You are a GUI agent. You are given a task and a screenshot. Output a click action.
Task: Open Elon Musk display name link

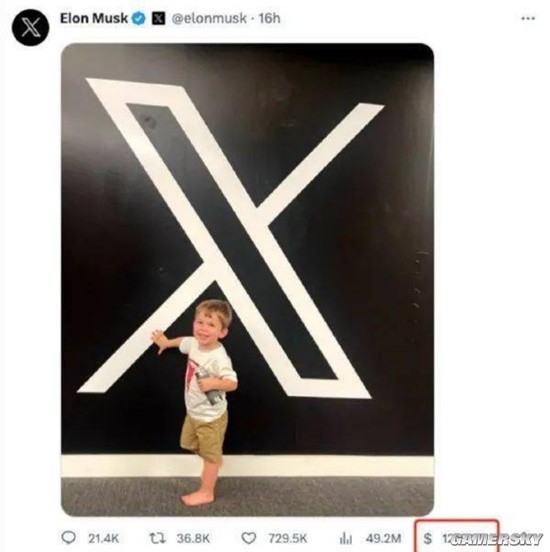tap(94, 18)
